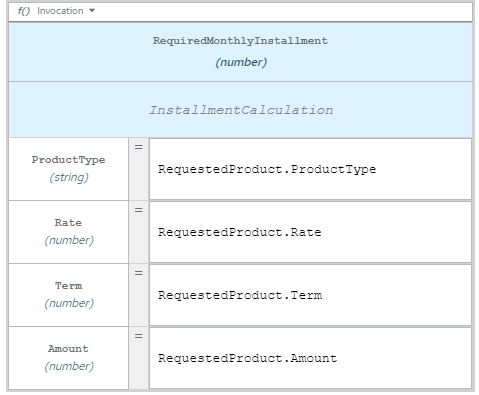Screen dimensions: 479x395
Task: Edit the RequestedProduct.Rate expression cell
Action: (x=310, y=232)
